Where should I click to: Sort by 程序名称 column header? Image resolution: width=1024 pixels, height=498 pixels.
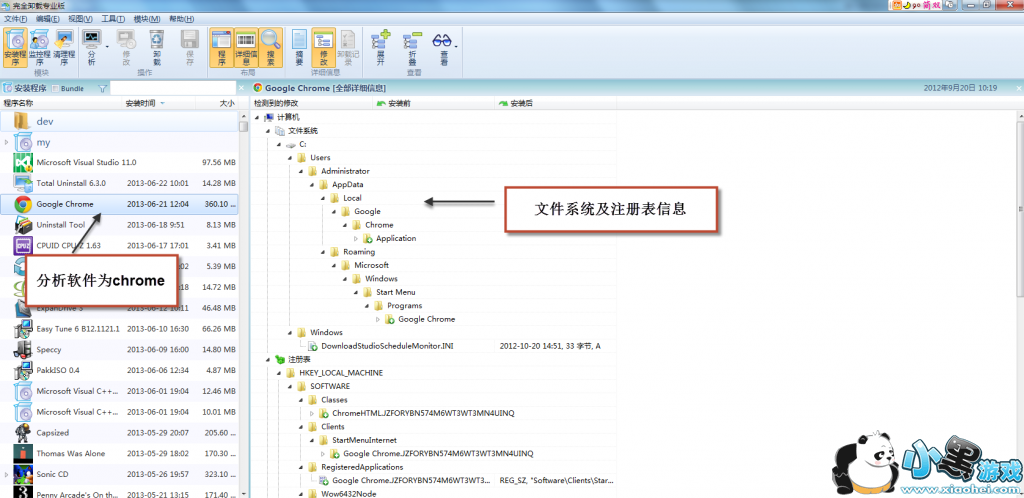tap(61, 103)
